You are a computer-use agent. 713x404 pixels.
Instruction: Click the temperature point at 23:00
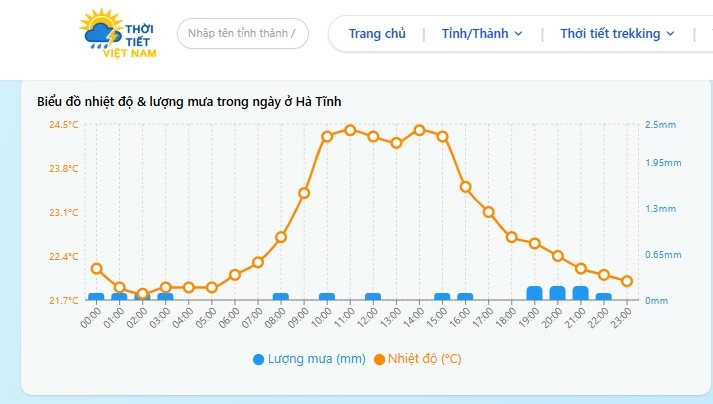click(627, 281)
